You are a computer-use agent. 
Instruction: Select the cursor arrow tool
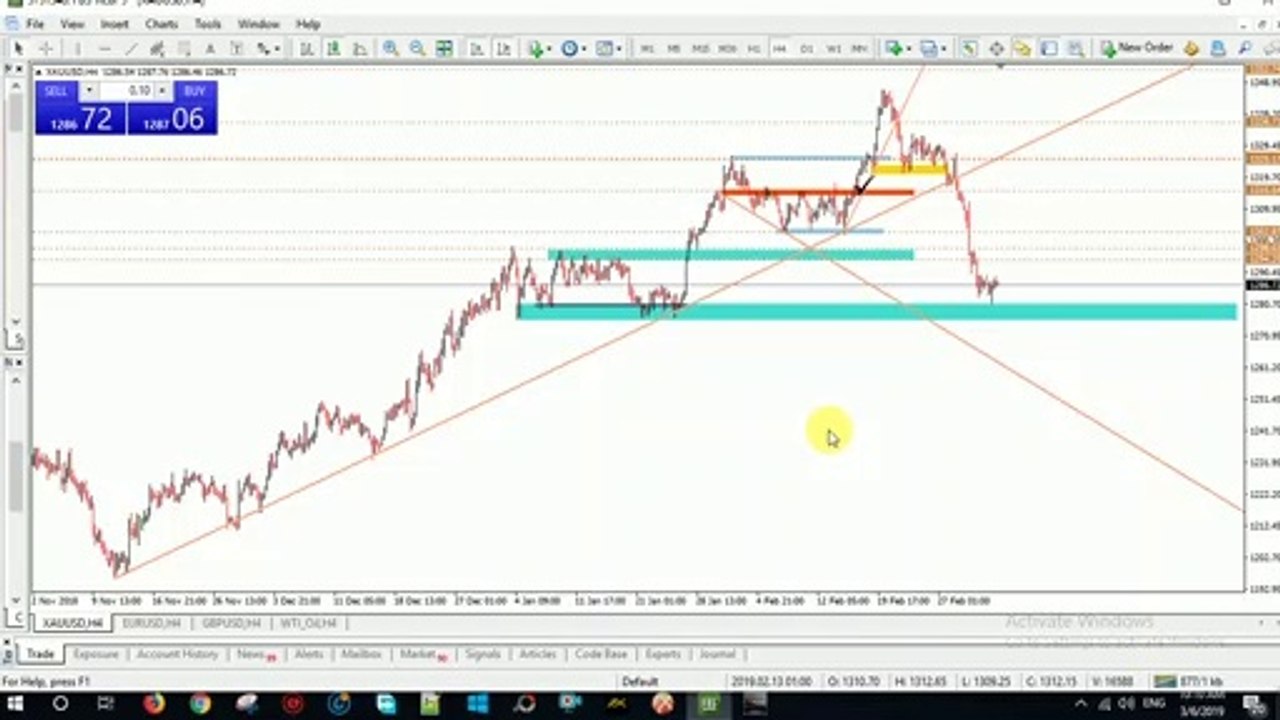pos(18,48)
